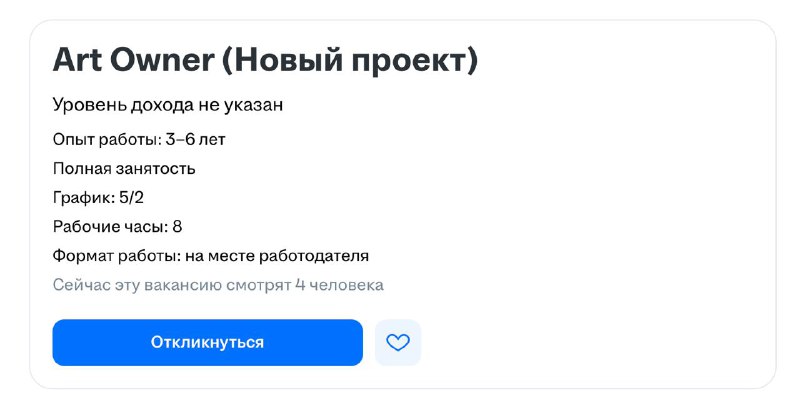Click the word "Art" in the heading
This screenshot has width=800, height=403.
coord(75,61)
